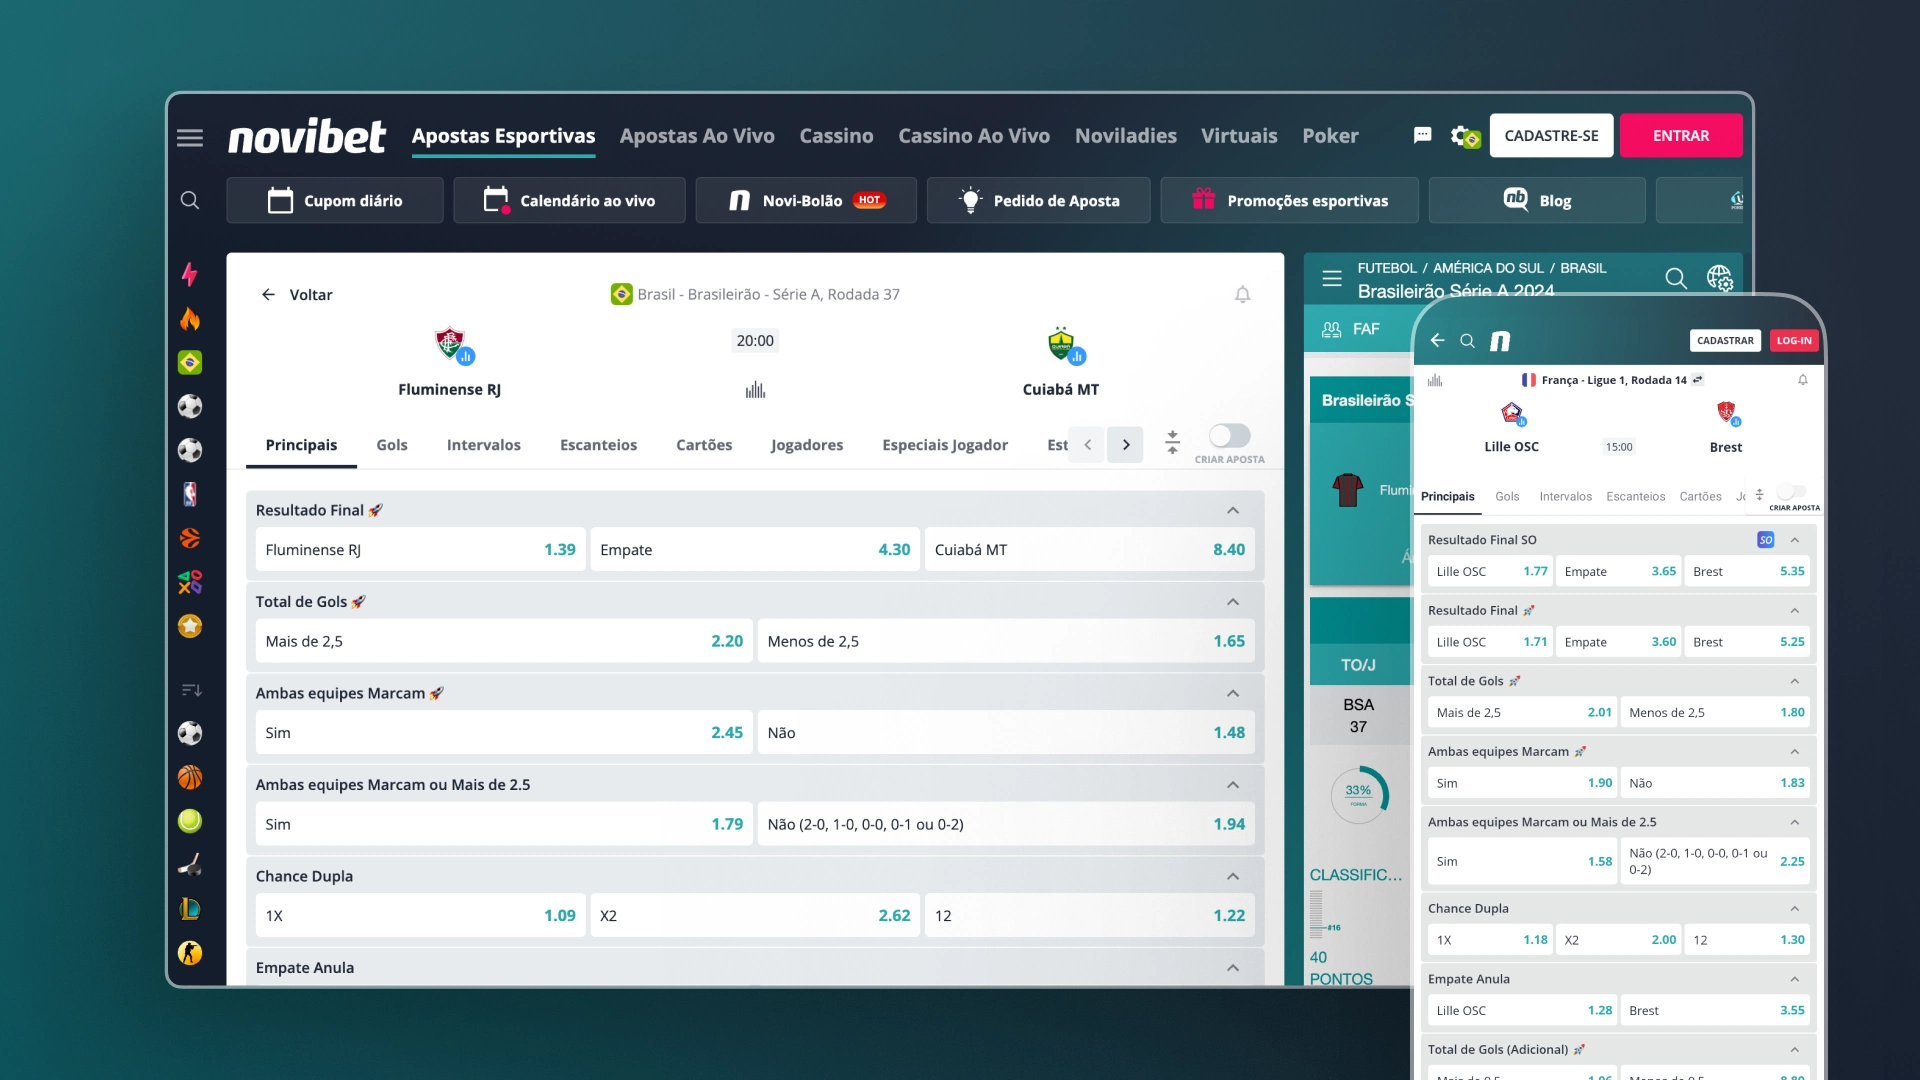Screen dimensions: 1920x1080
Task: Click the Novibet logo
Action: (306, 137)
